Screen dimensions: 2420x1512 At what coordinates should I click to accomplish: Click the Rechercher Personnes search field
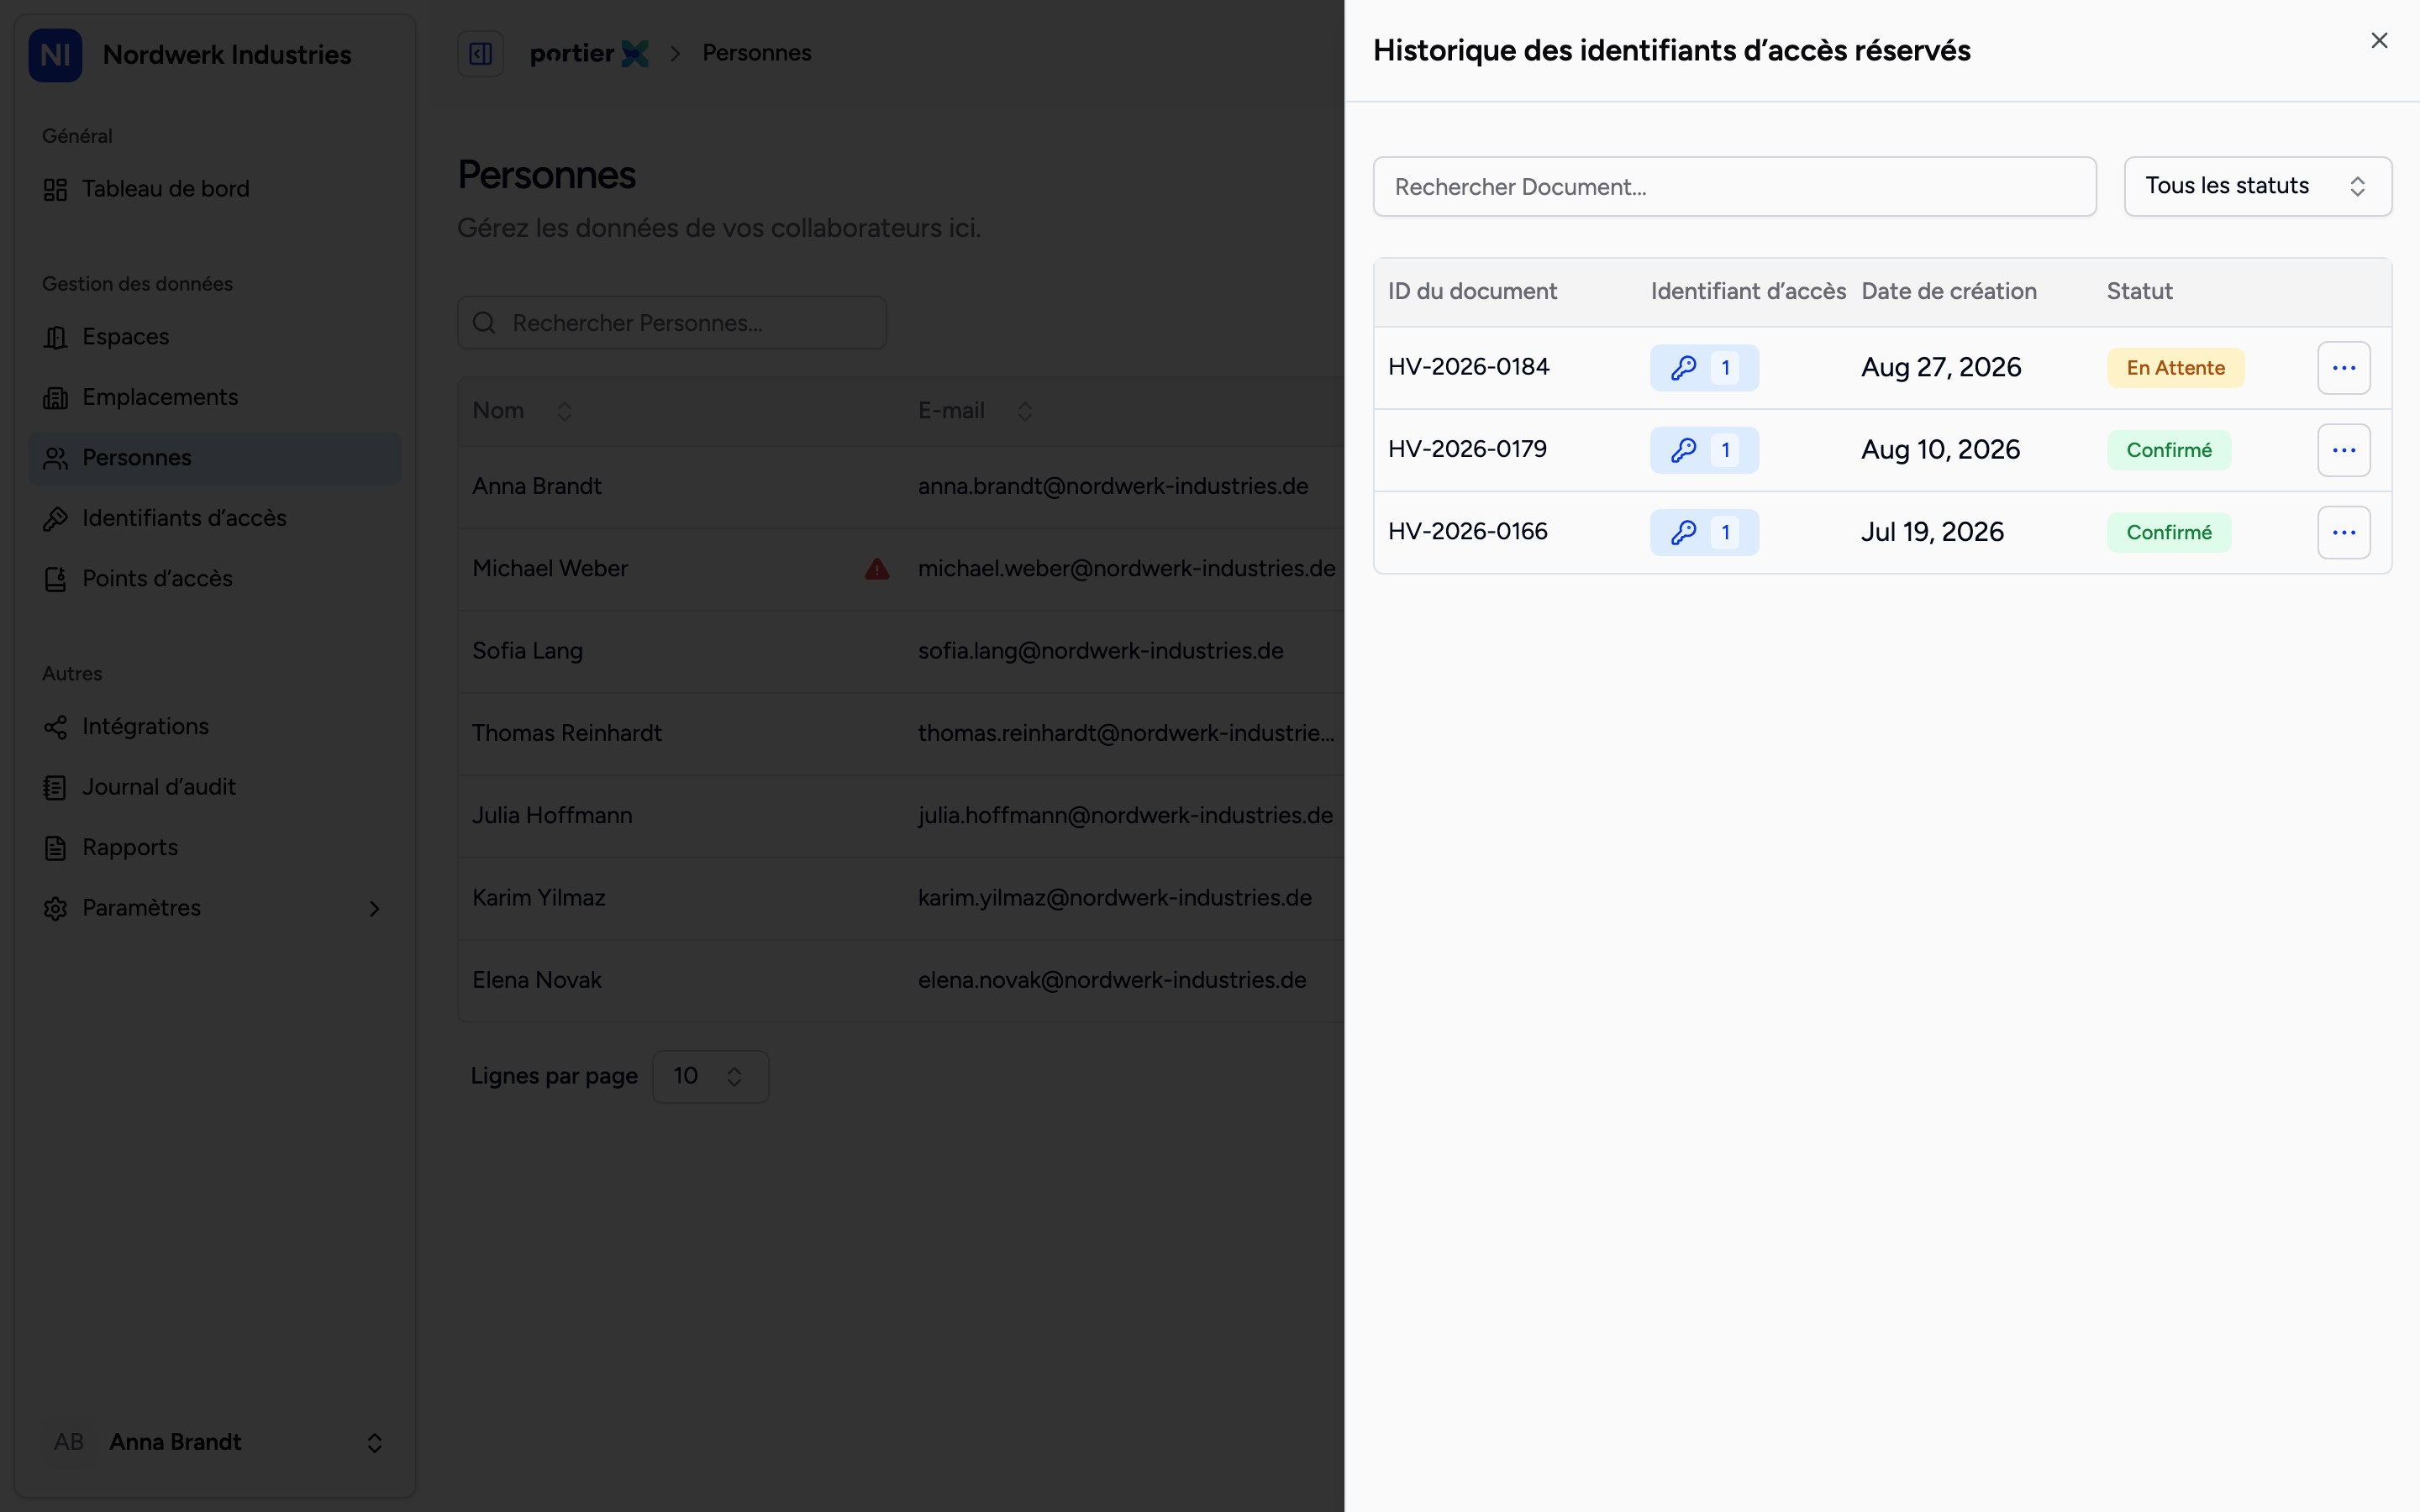pyautogui.click(x=671, y=323)
